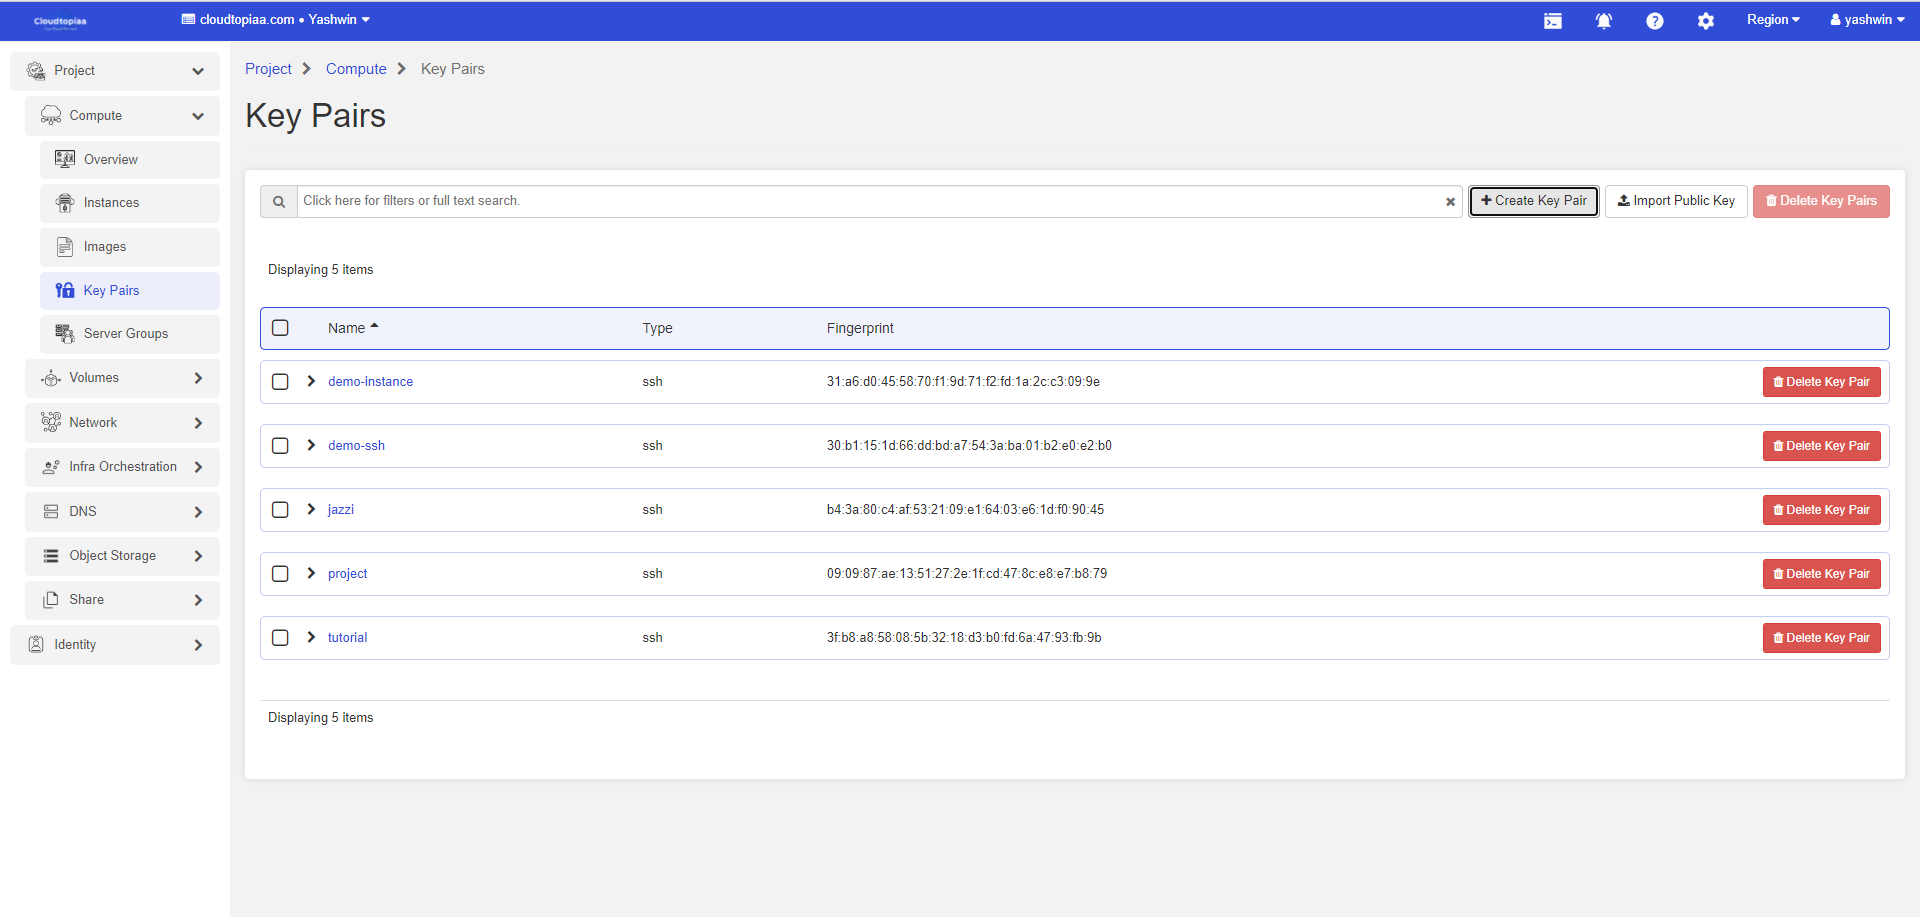Clear the search filter with the X icon
Screen dimensions: 1920x917
[x=1450, y=202]
